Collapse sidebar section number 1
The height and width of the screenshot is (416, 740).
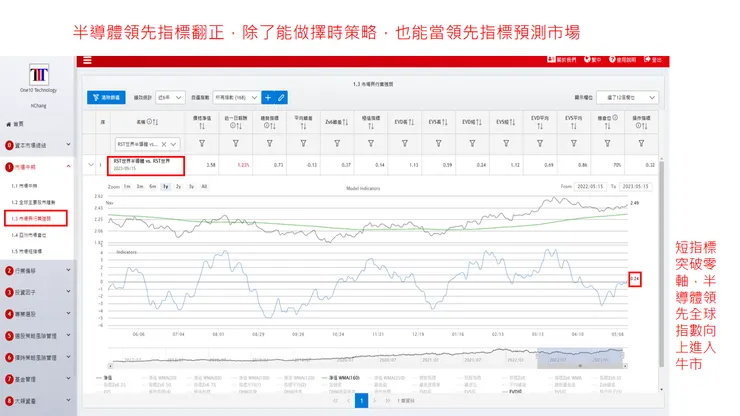coord(38,167)
